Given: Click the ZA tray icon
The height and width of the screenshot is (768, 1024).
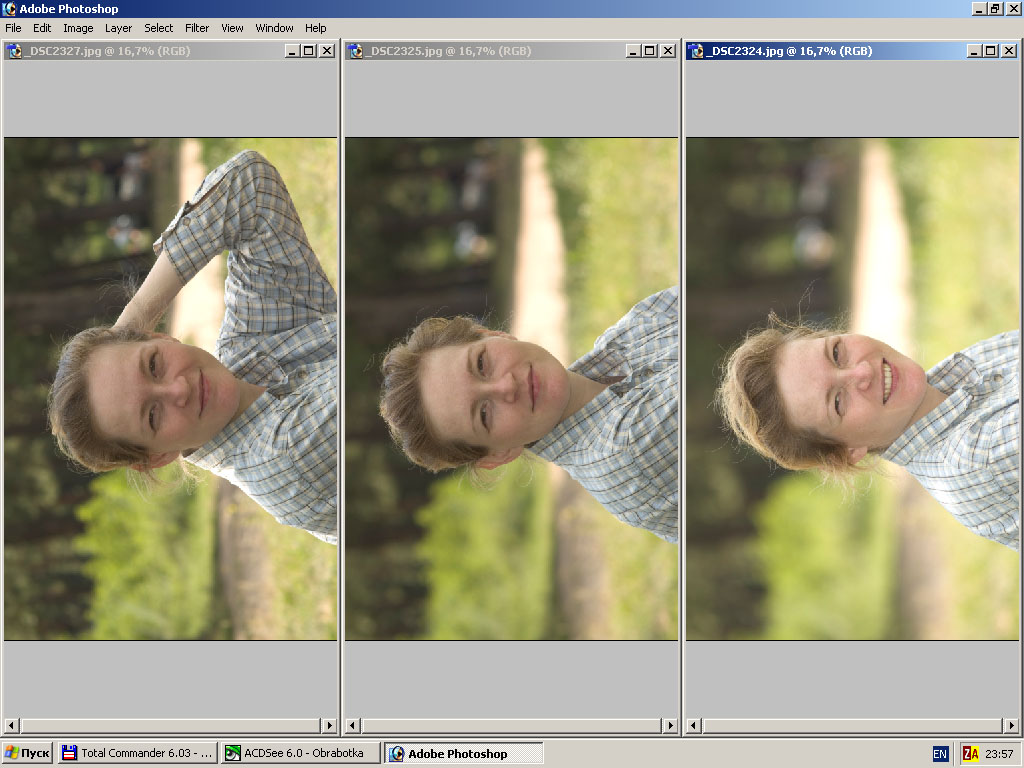Looking at the screenshot, I should point(970,754).
